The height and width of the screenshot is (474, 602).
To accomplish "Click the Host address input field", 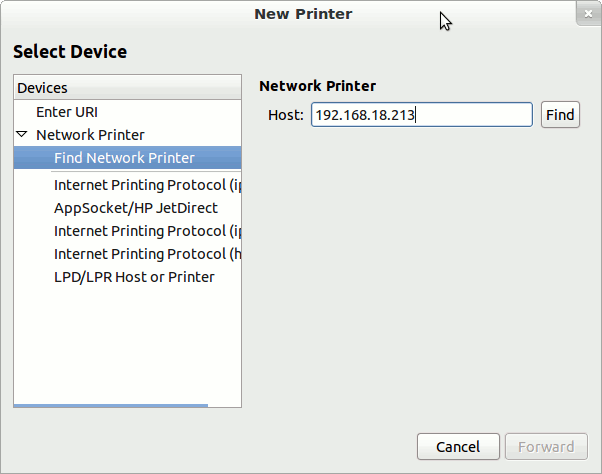I will (421, 115).
